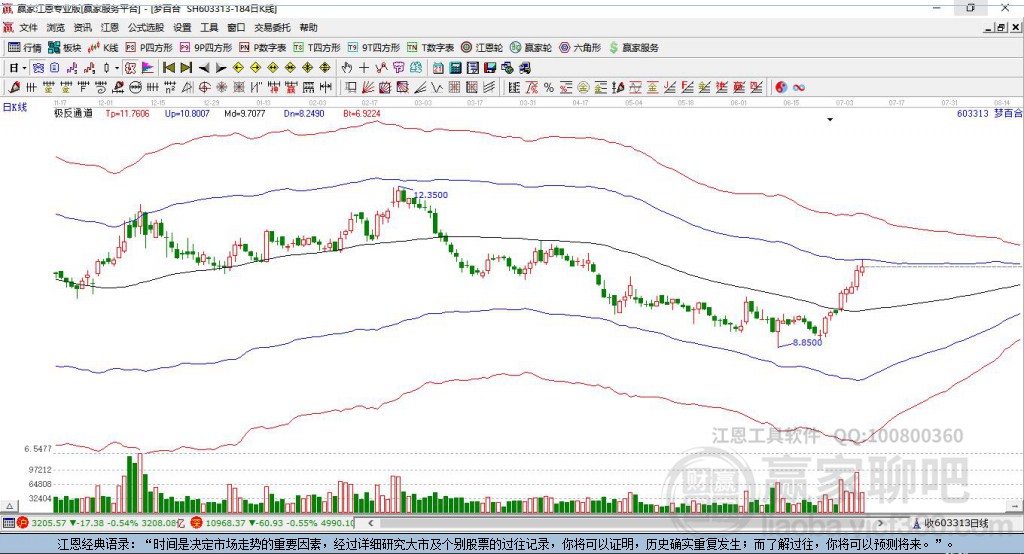Open the P数字表 tool
The image size is (1024, 554).
[x=263, y=48]
